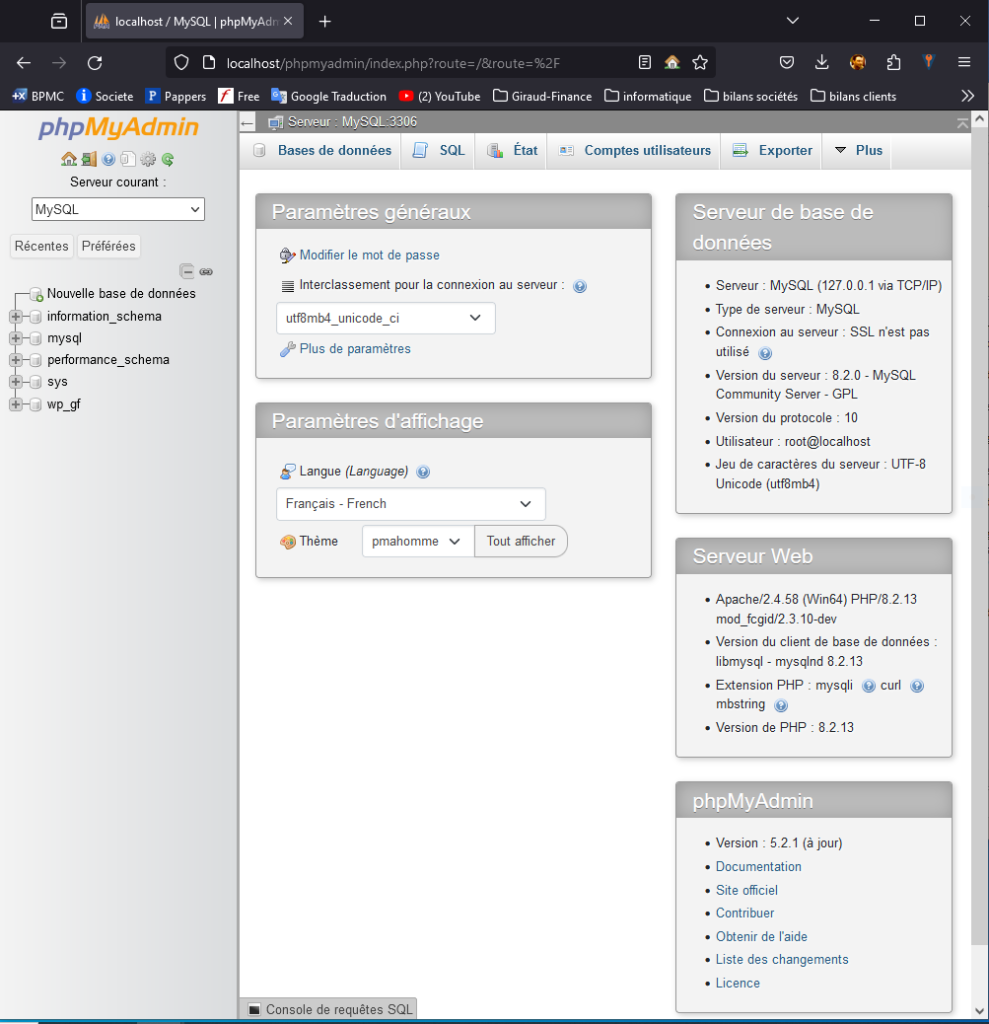The image size is (989, 1024).
Task: Click help icon beside SSL n'est pas utilisé
Action: click(765, 353)
